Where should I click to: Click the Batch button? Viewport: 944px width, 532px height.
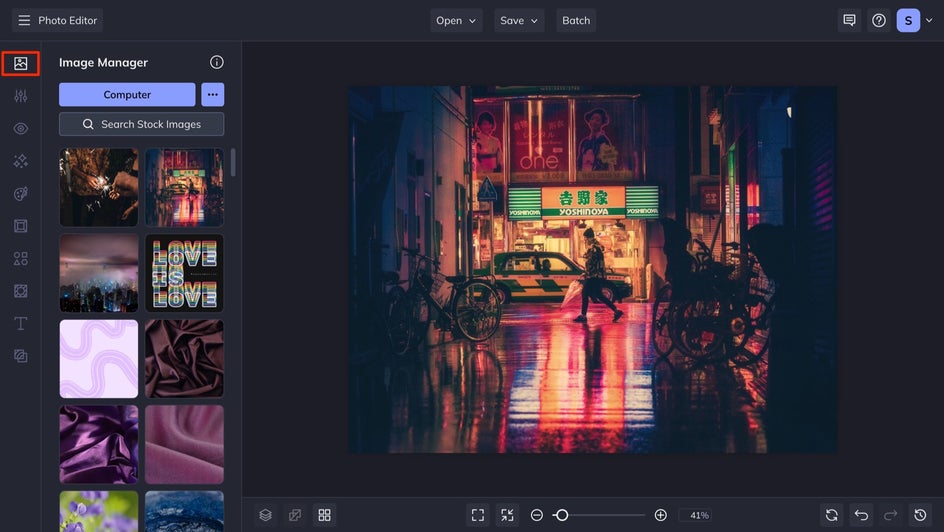coord(576,20)
